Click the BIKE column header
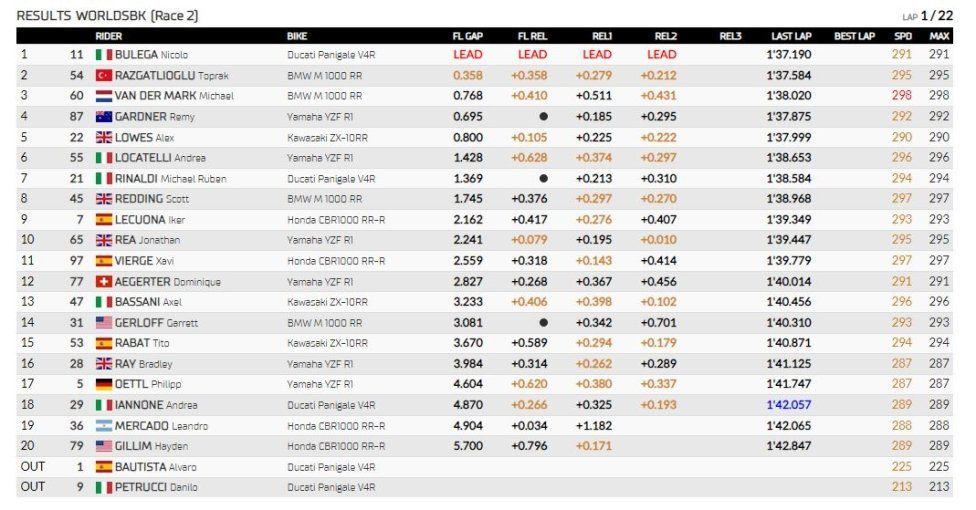976x510 pixels. 297,36
